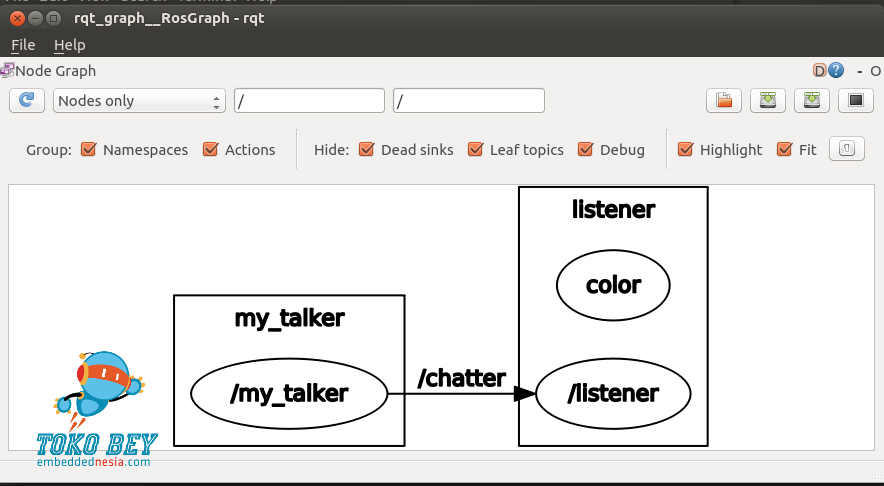Uncheck the Debug hide checkbox
Screen dimensions: 884x486
click(x=585, y=150)
